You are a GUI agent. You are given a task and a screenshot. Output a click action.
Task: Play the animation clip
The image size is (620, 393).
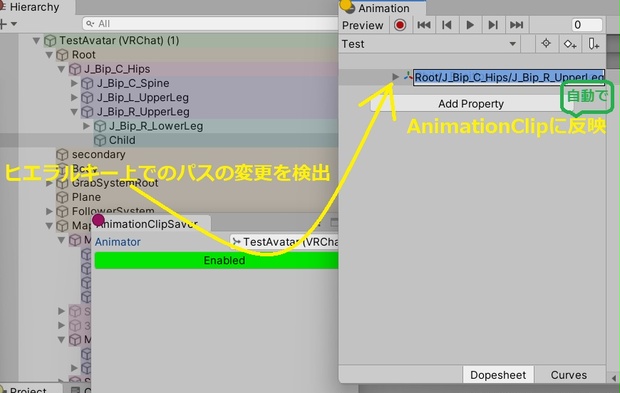click(x=470, y=25)
